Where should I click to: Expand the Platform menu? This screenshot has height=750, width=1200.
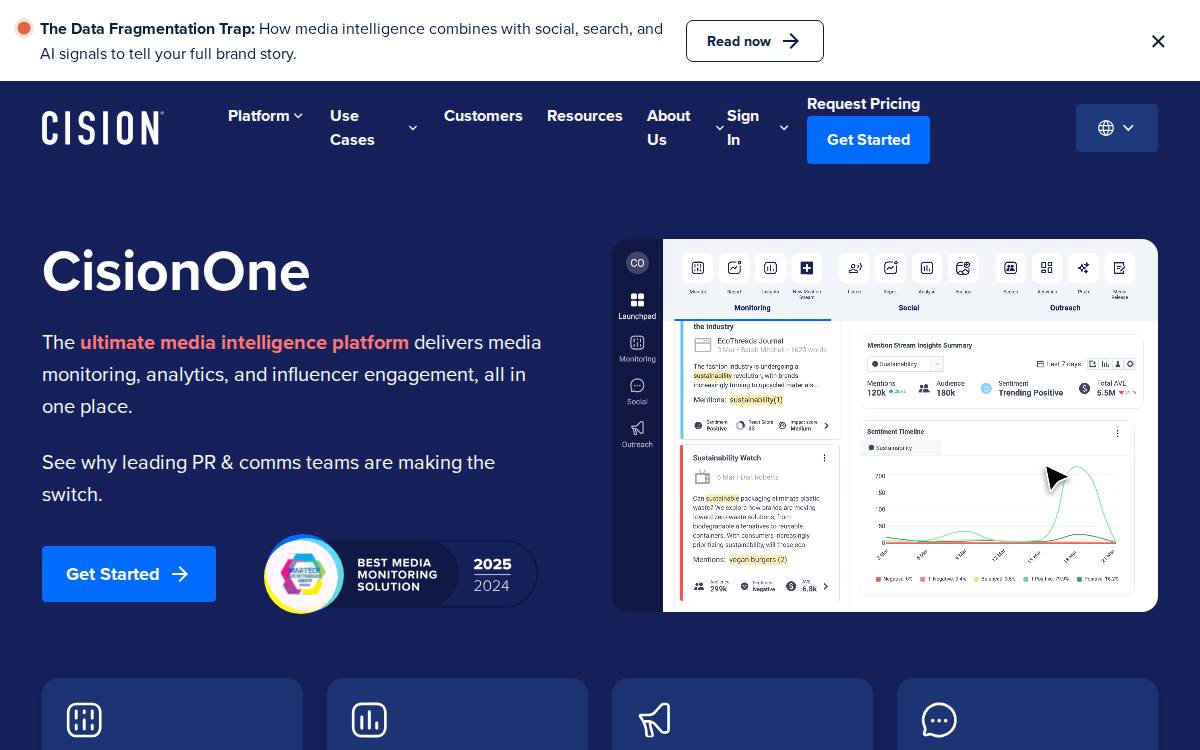click(265, 116)
